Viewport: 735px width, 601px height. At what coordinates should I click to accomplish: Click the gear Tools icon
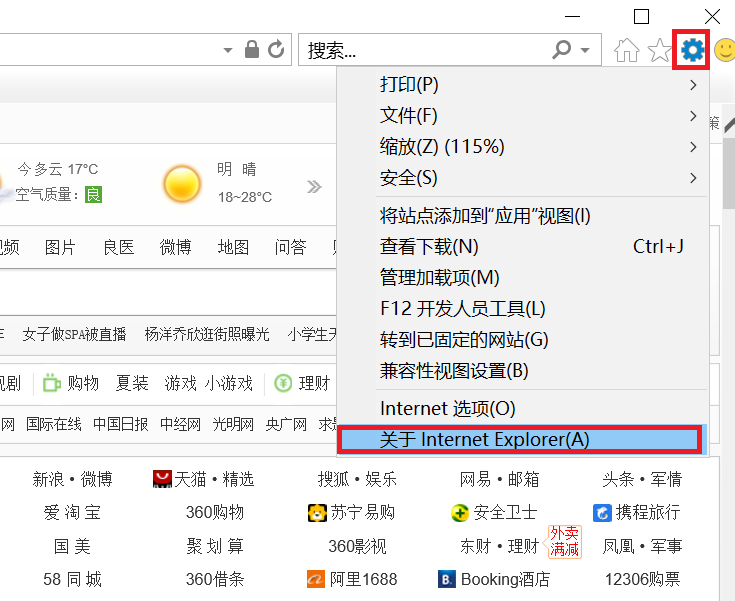692,50
